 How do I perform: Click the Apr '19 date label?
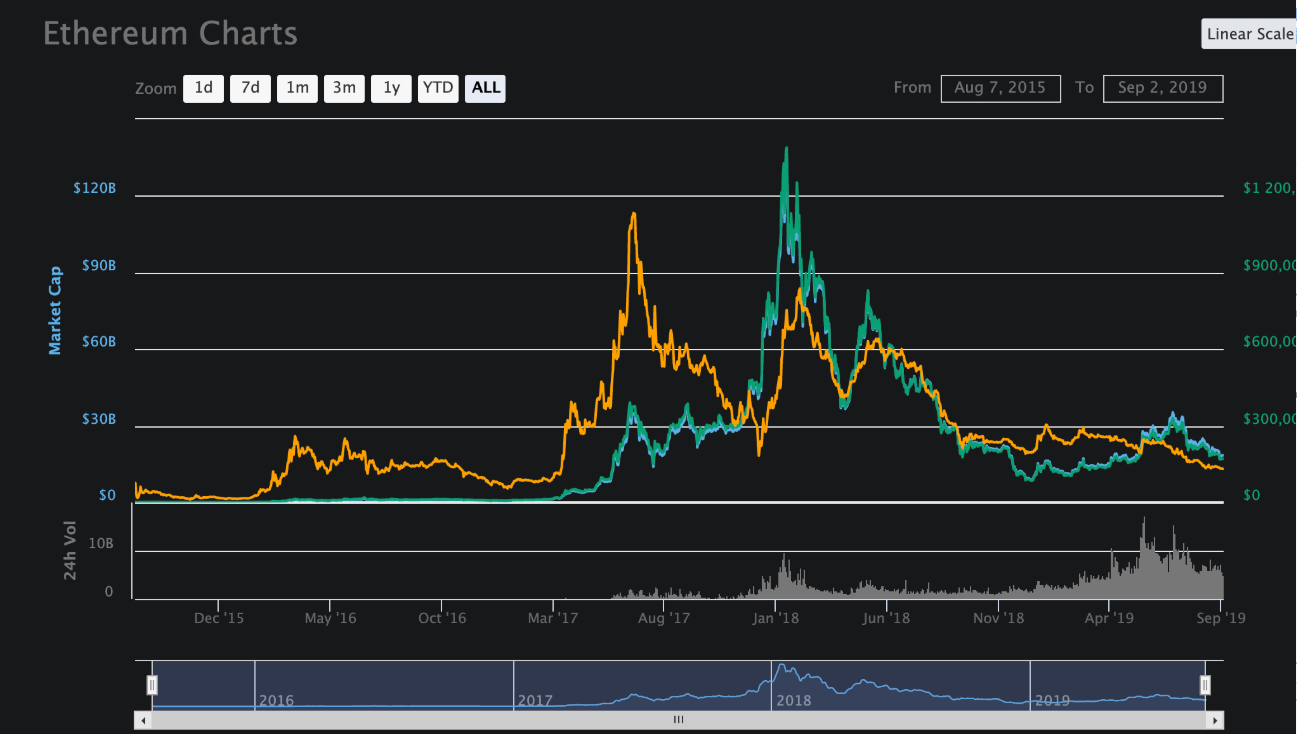tap(1109, 618)
